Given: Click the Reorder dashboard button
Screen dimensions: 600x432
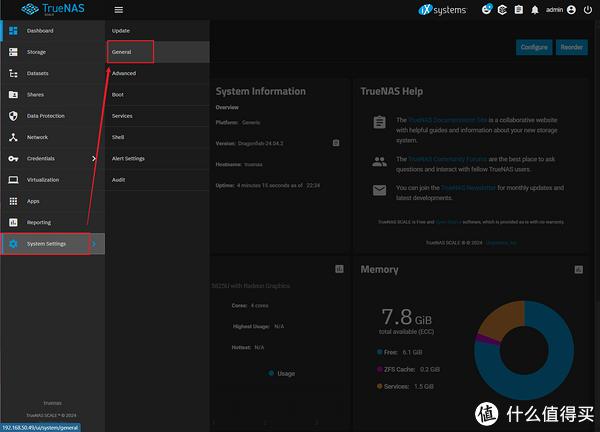Looking at the screenshot, I should (x=572, y=47).
